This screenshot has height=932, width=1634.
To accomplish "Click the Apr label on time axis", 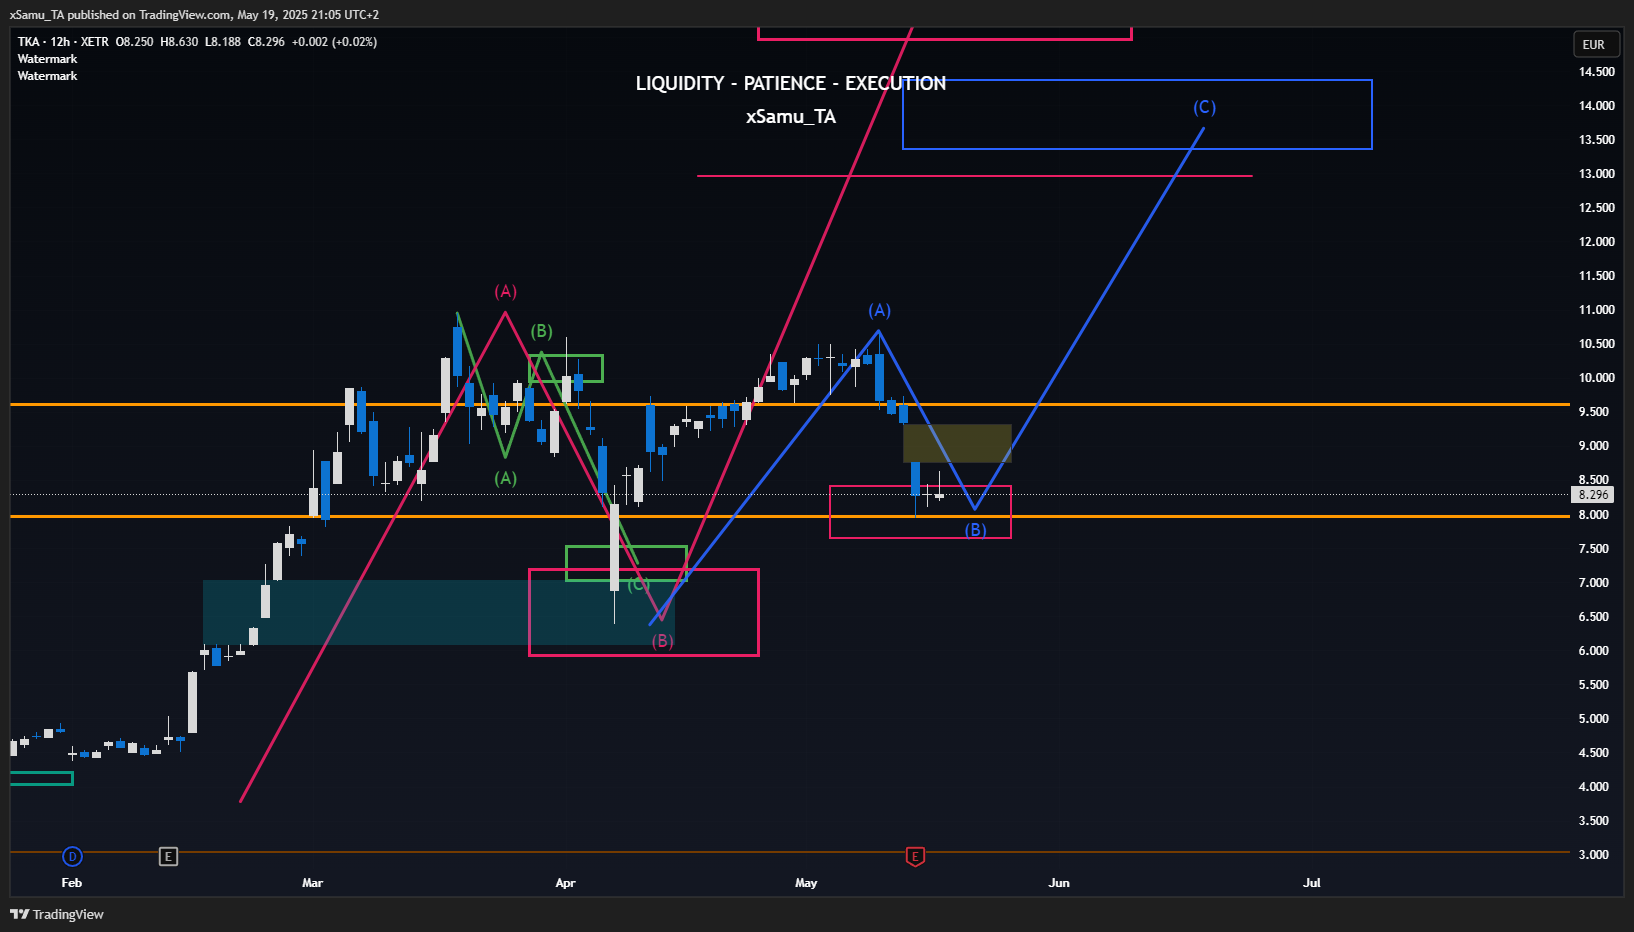I will pyautogui.click(x=565, y=883).
